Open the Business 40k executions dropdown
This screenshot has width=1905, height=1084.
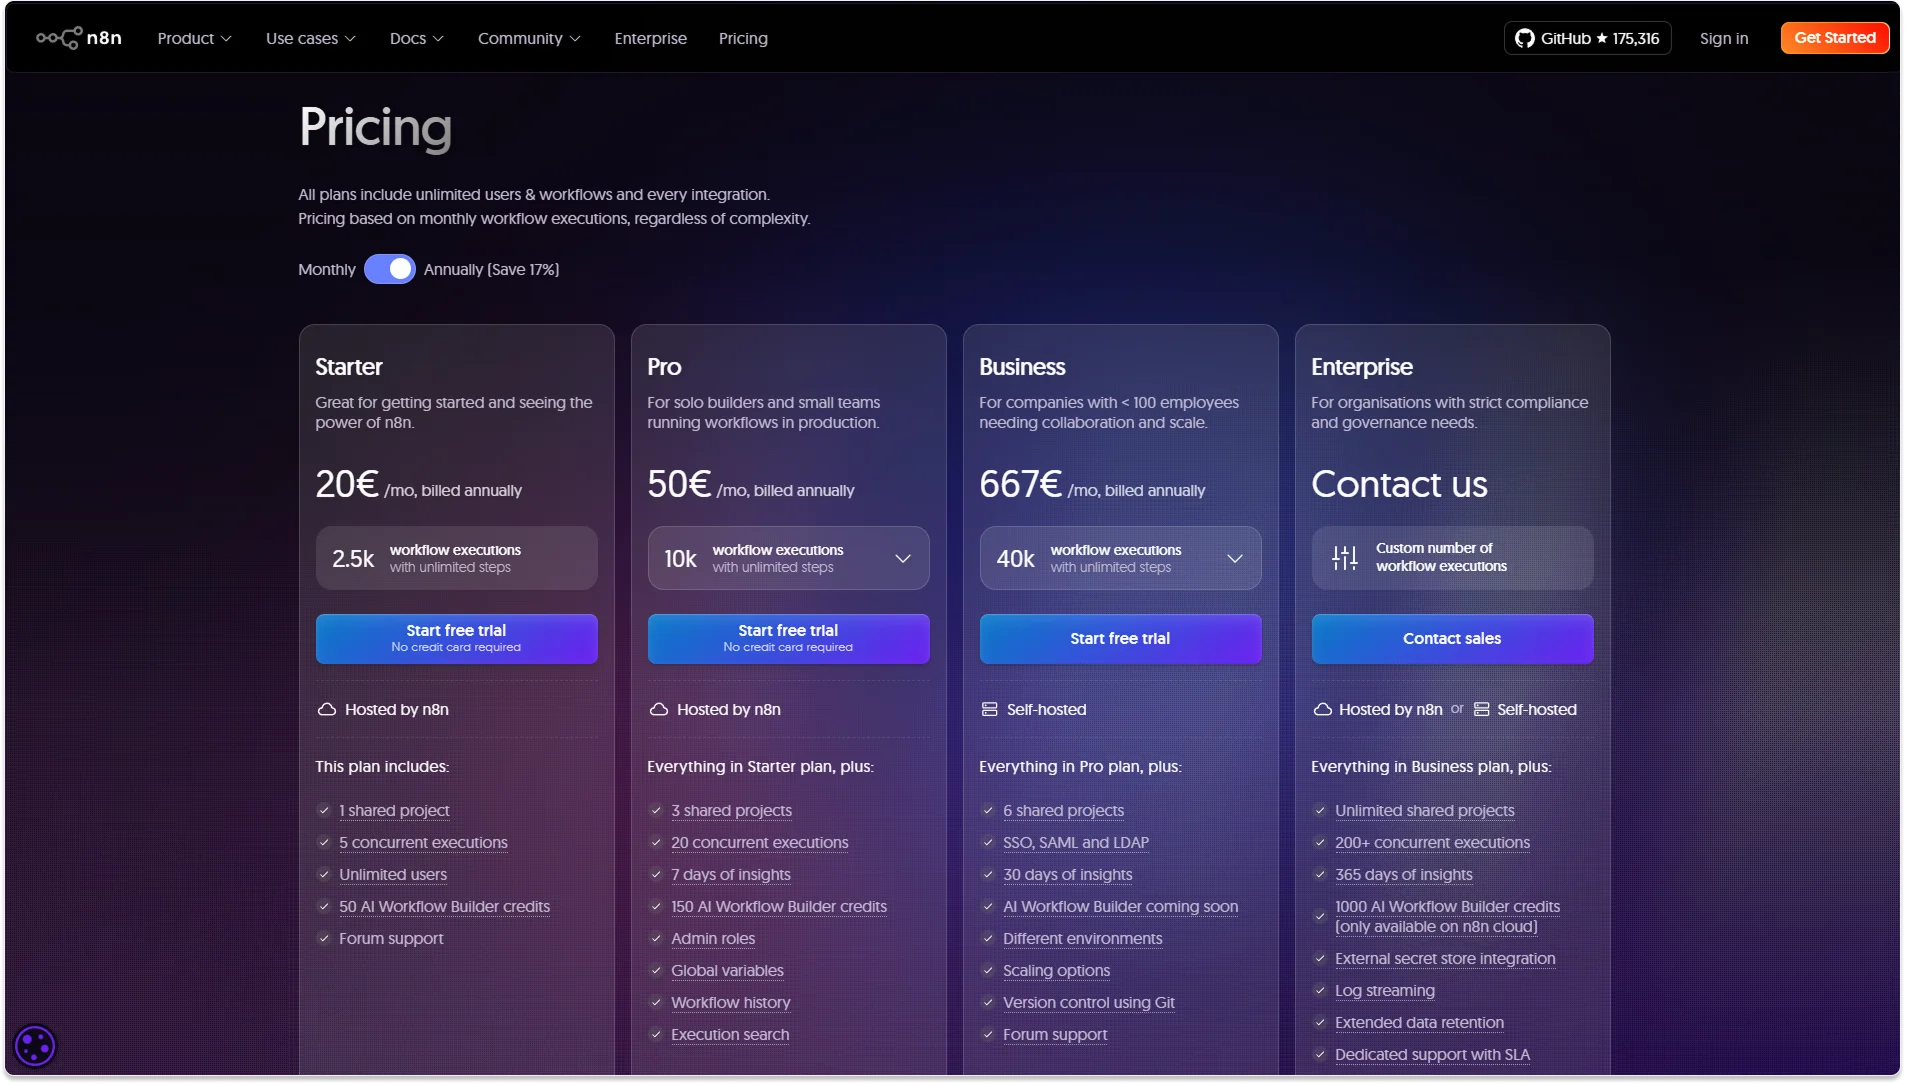[x=1120, y=558]
